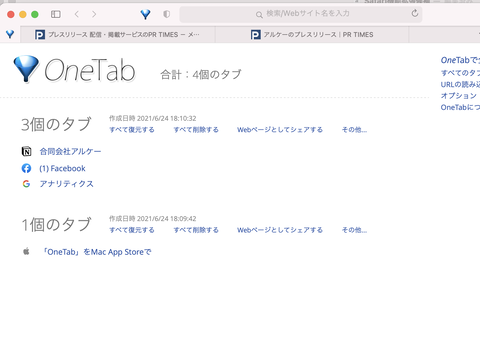Click the 作成日時 2021/6/24 18:10:32 timestamp
The width and height of the screenshot is (480, 361).
tap(153, 118)
